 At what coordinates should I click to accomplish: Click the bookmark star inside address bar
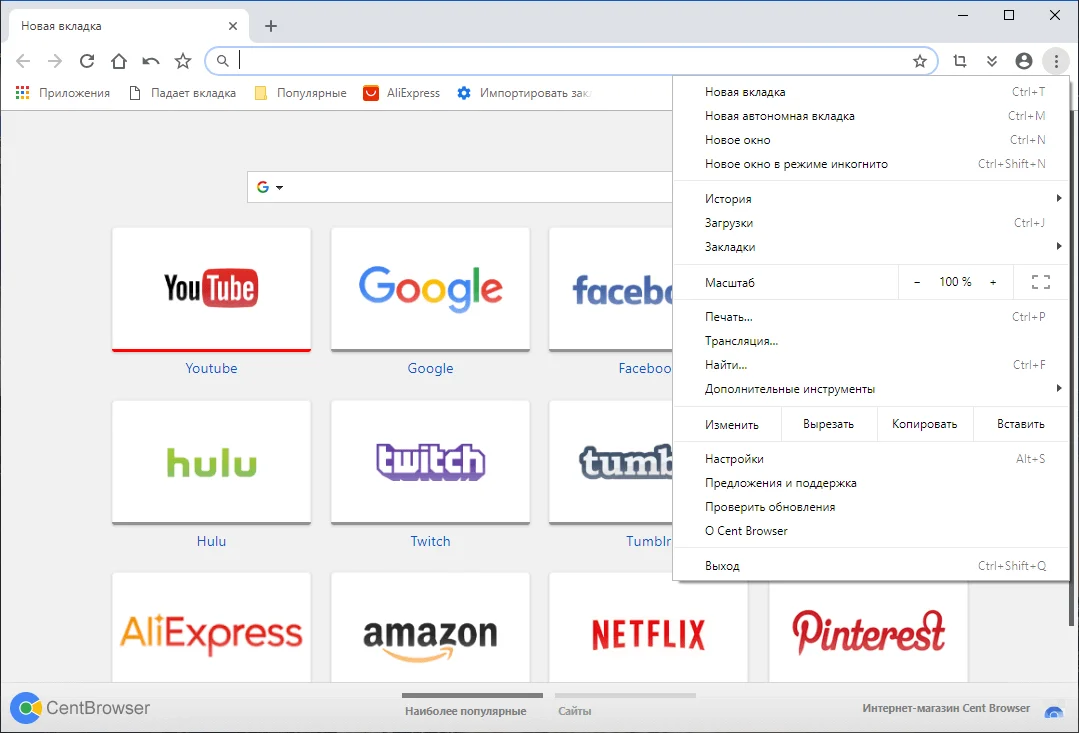tap(919, 61)
